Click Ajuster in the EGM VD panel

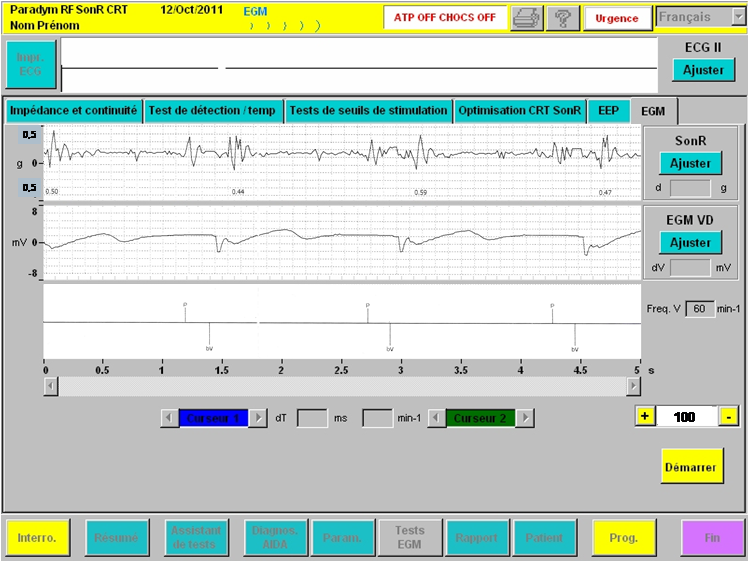point(690,243)
